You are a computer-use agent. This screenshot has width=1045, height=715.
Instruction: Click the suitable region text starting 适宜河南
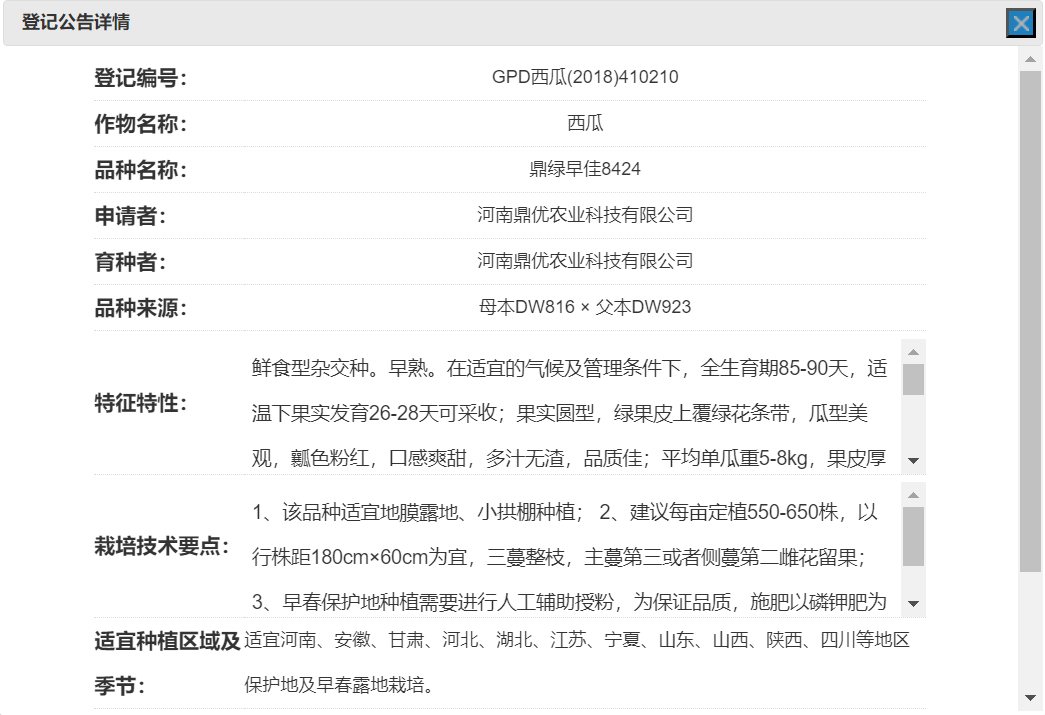coord(577,662)
